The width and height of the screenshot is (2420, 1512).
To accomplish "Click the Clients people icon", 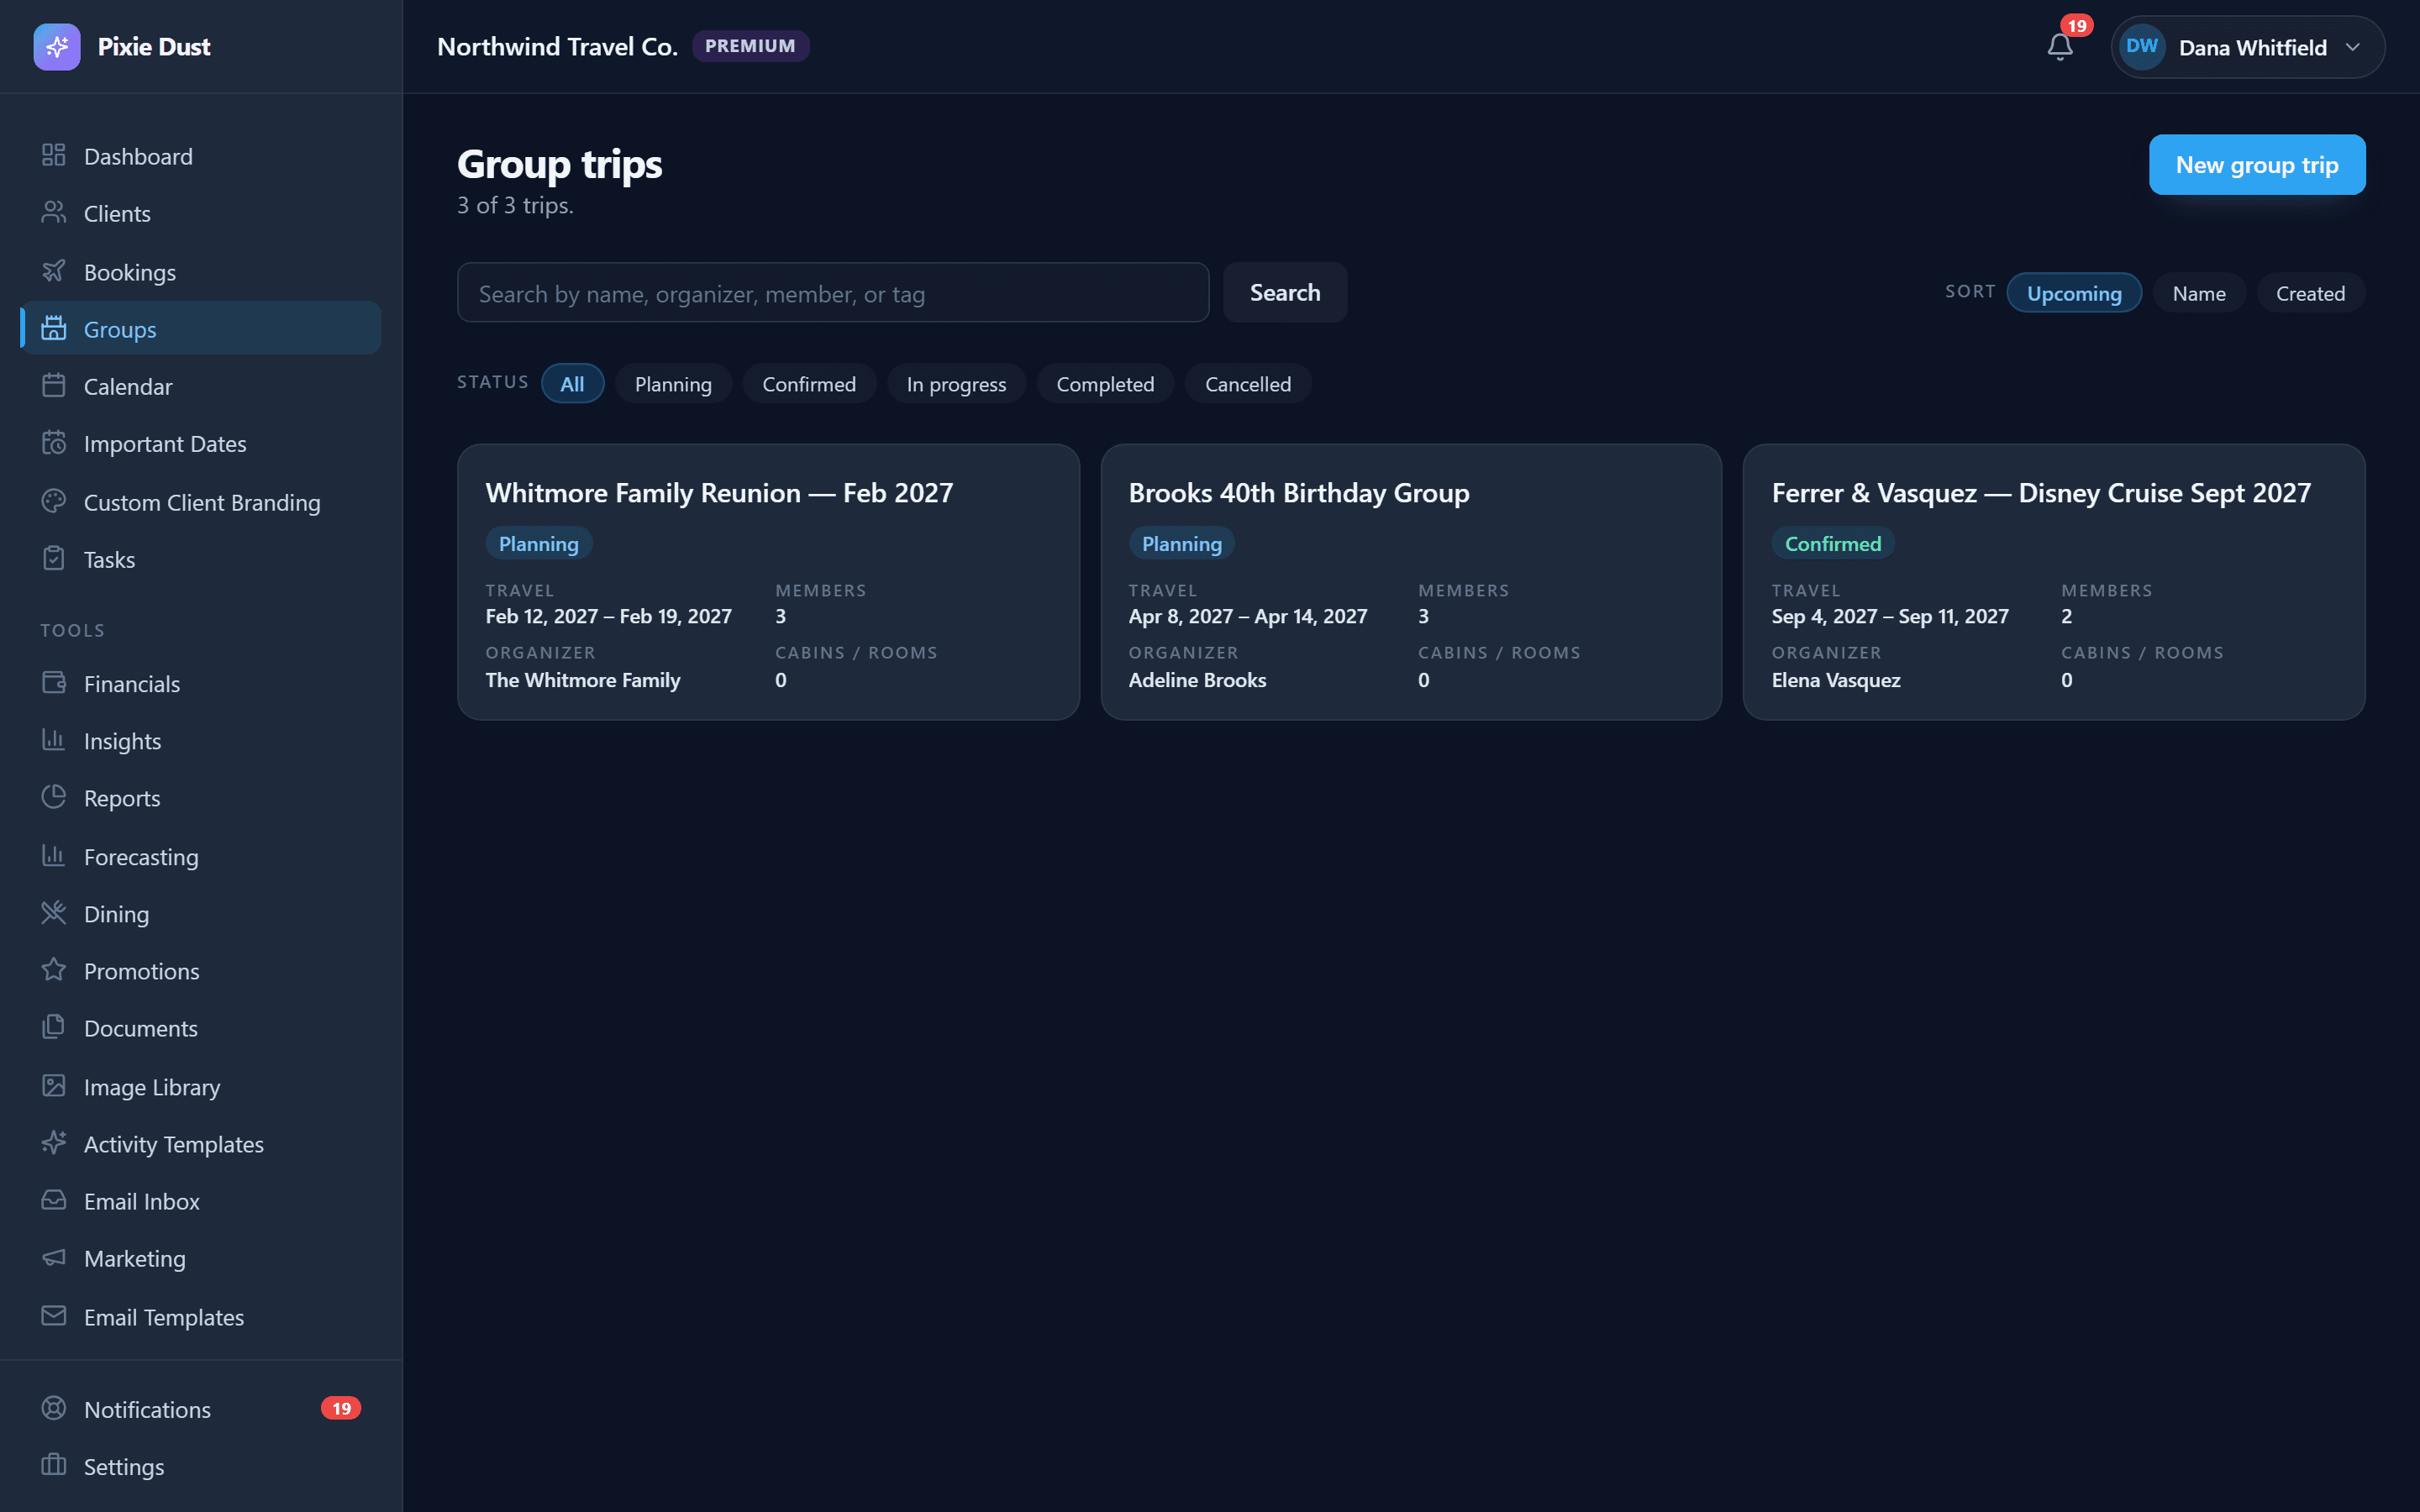I will tap(54, 212).
